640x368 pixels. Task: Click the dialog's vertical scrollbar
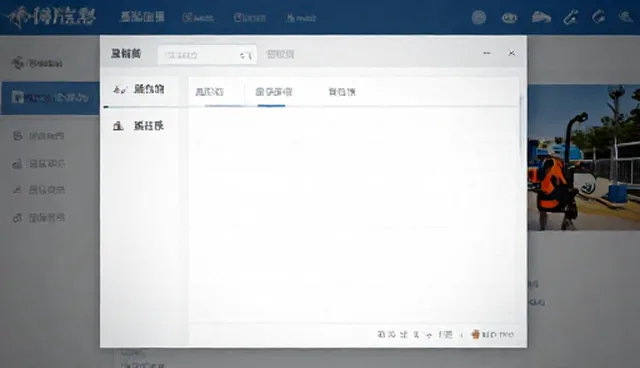[520, 126]
